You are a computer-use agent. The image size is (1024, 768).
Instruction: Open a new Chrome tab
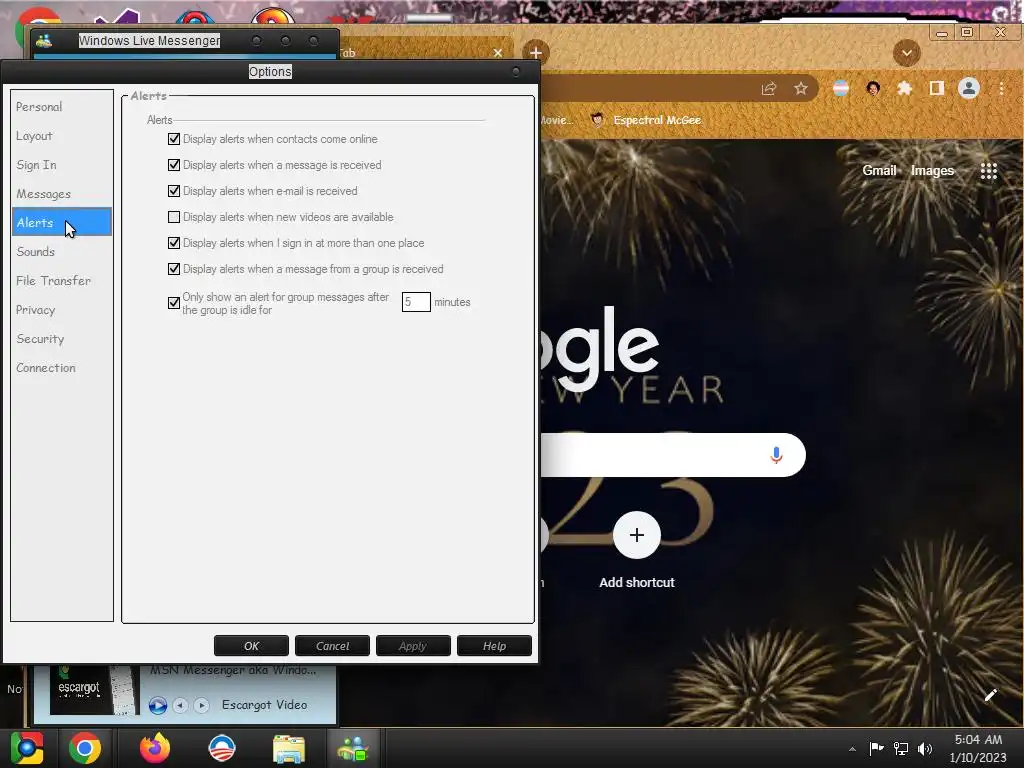pyautogui.click(x=536, y=53)
